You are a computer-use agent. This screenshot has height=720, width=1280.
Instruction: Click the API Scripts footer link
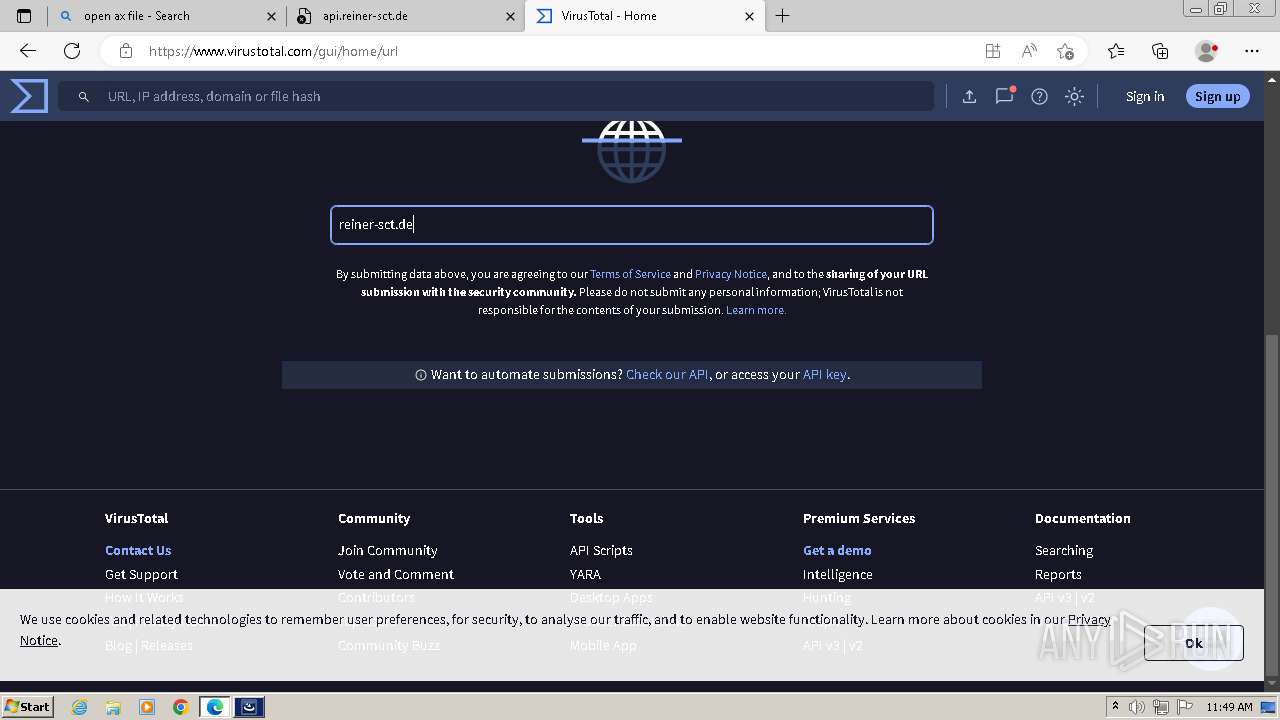tap(601, 550)
